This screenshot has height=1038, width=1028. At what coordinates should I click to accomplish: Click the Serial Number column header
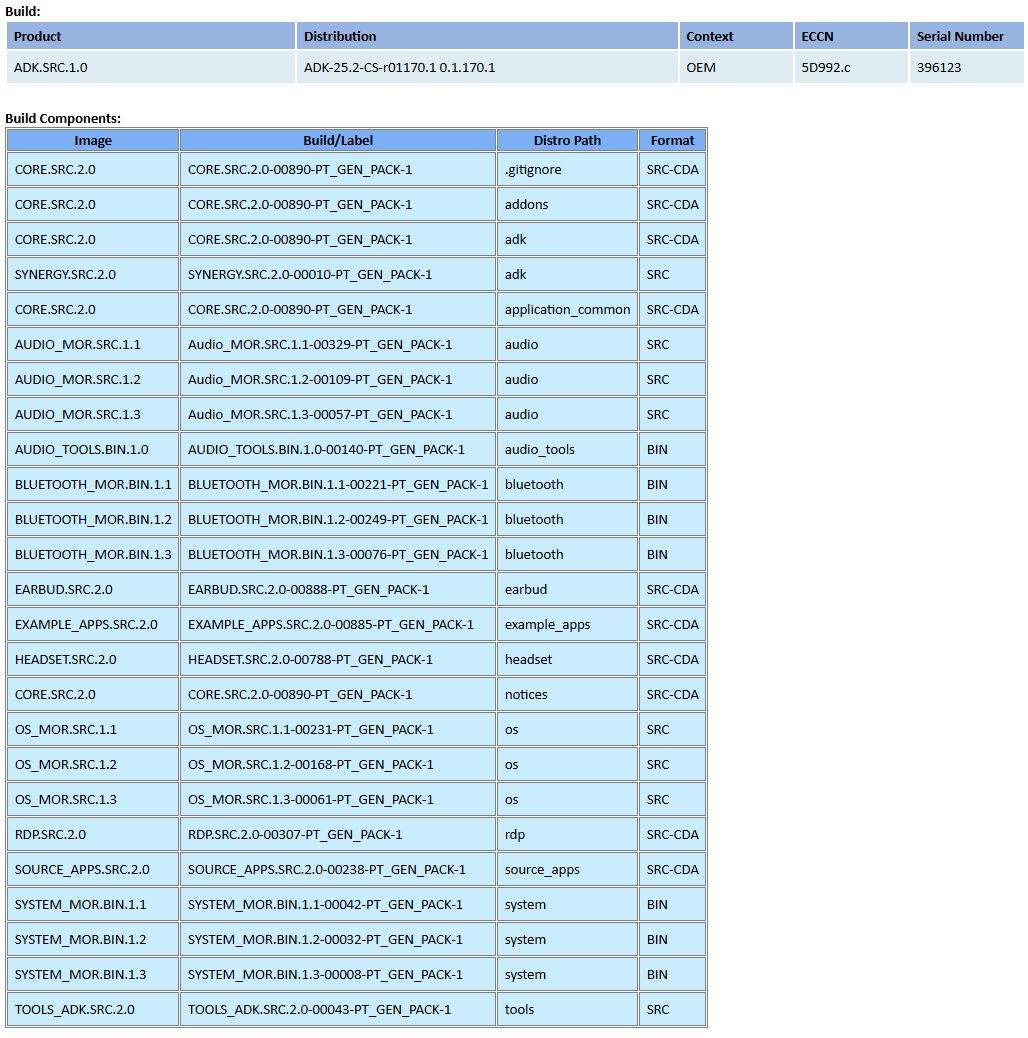coord(960,36)
